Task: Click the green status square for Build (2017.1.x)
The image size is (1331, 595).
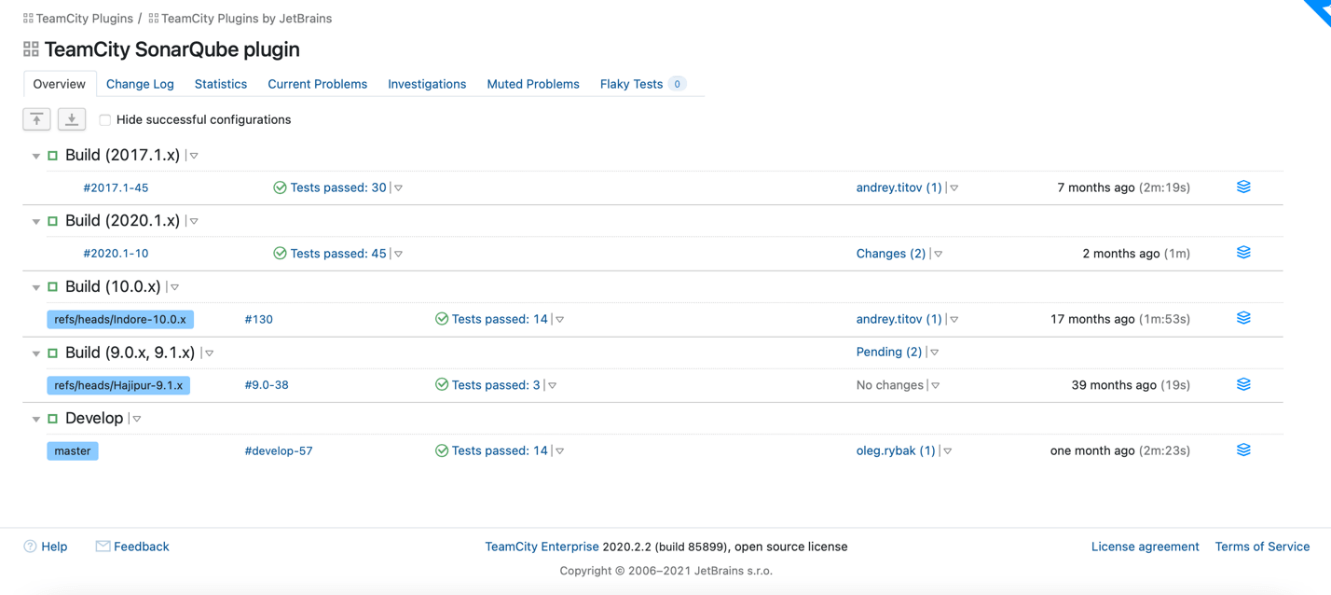Action: [53, 156]
